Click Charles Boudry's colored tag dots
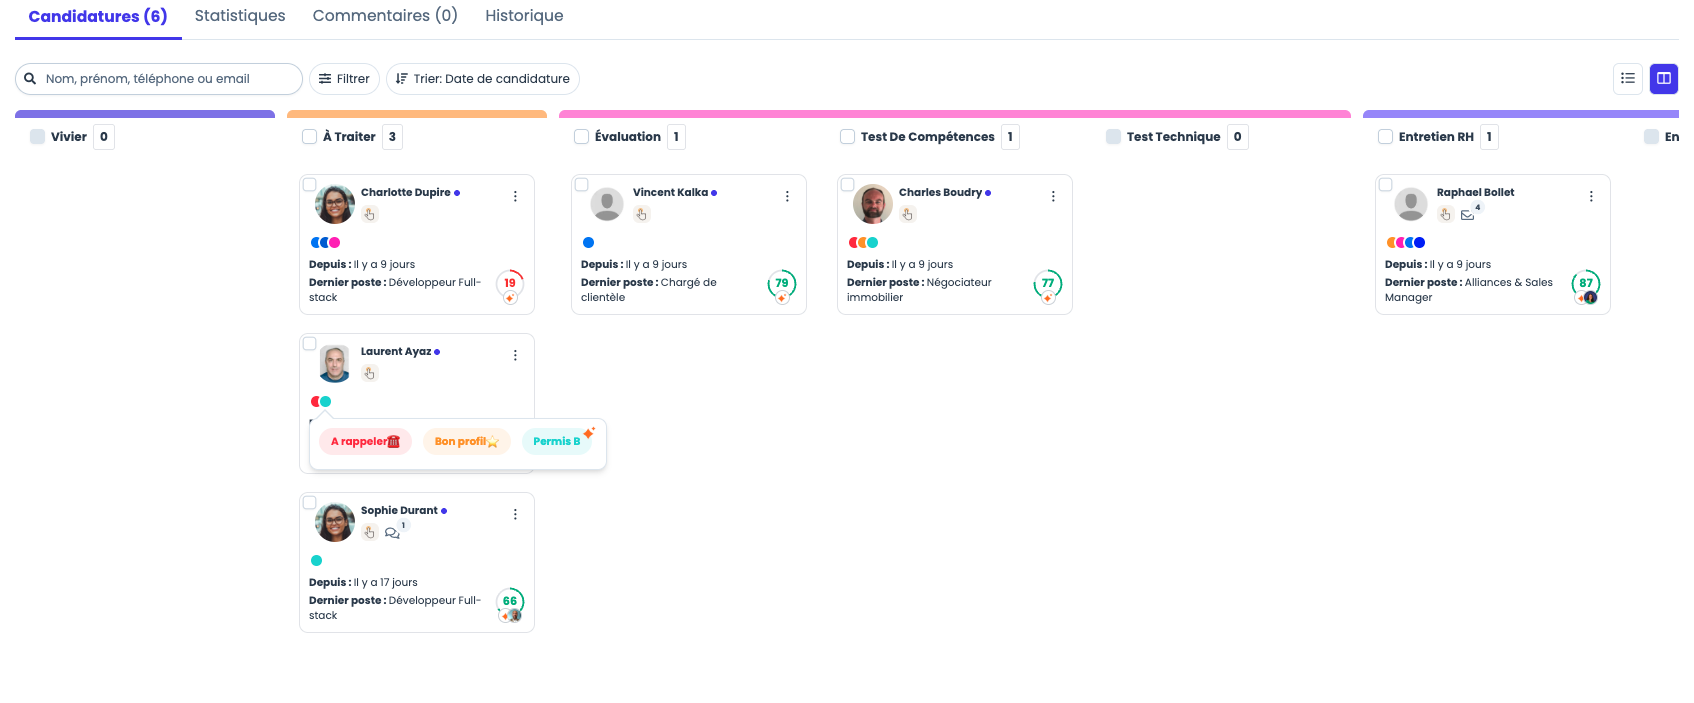 [864, 242]
